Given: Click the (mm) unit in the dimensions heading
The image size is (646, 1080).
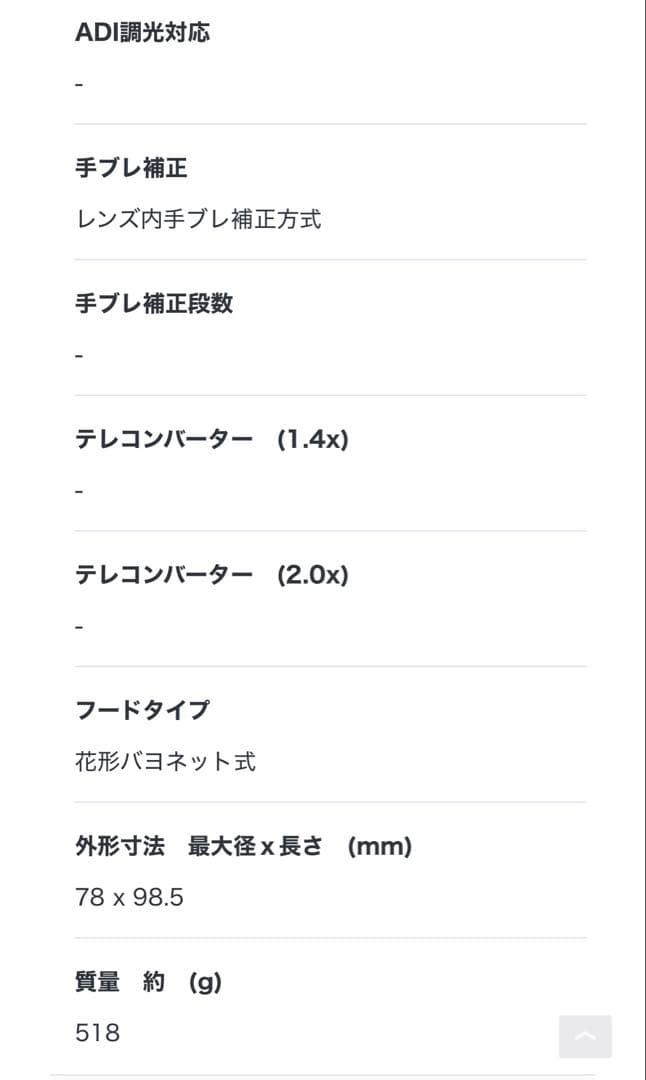Looking at the screenshot, I should (380, 846).
